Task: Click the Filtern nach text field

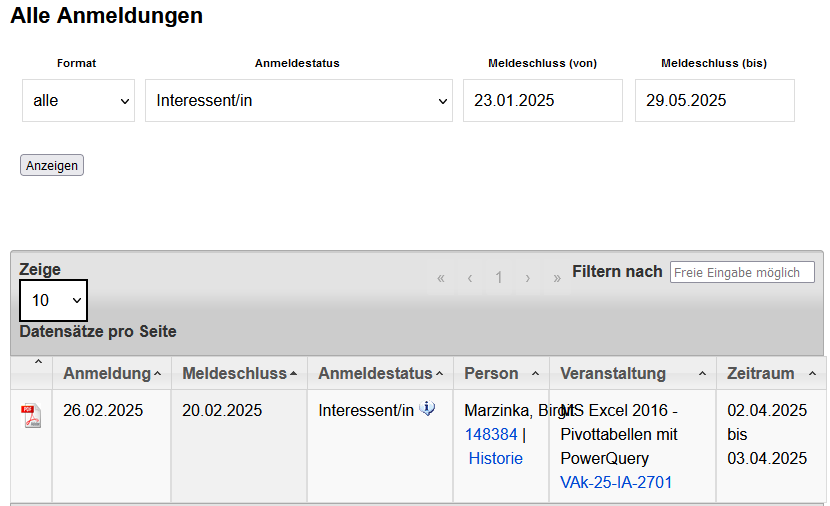Action: coord(742,272)
